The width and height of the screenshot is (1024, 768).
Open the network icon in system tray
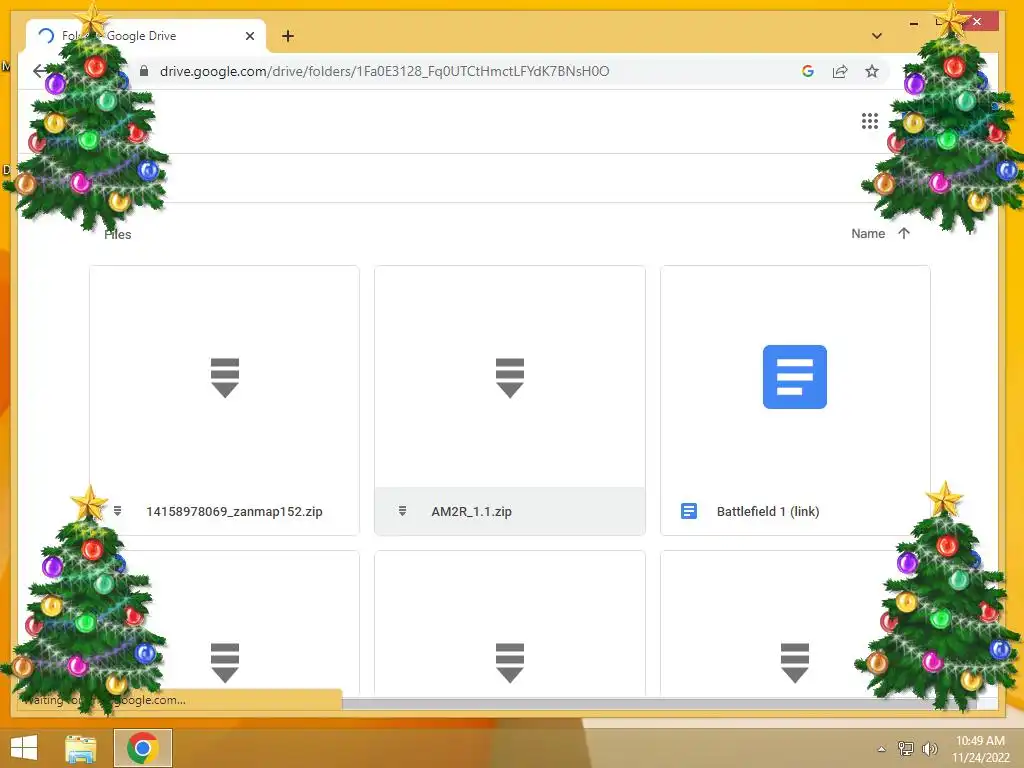point(905,748)
